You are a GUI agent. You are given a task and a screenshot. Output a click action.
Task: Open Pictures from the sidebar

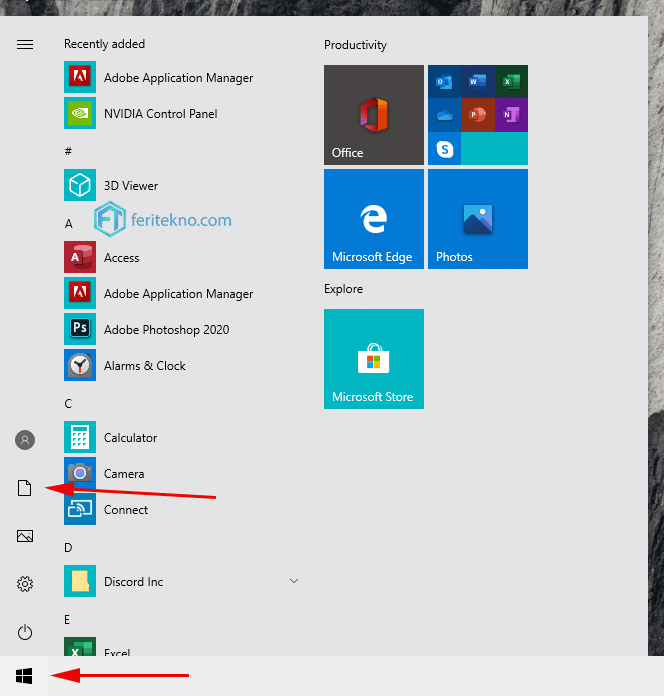point(25,536)
